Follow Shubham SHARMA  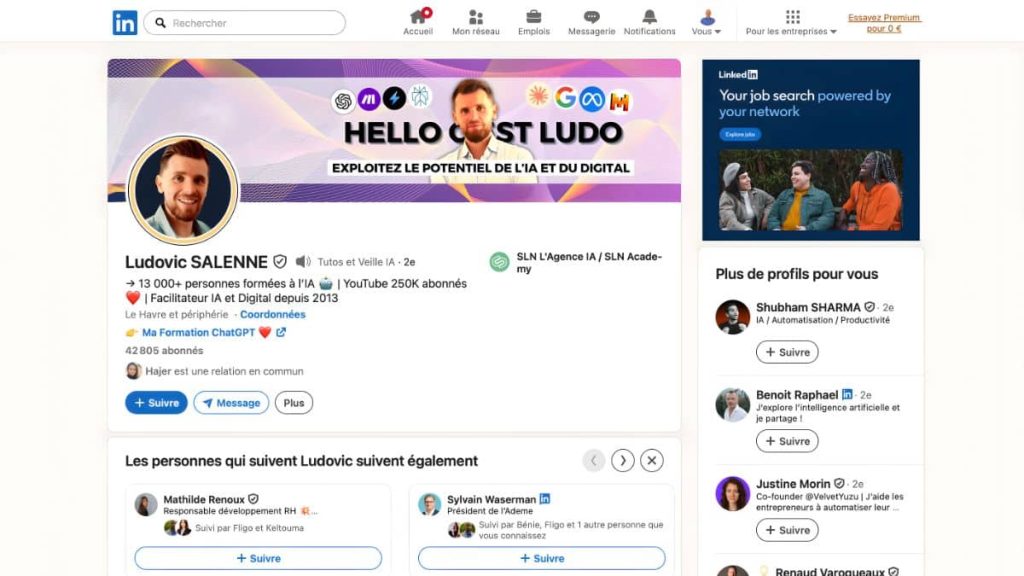point(787,352)
